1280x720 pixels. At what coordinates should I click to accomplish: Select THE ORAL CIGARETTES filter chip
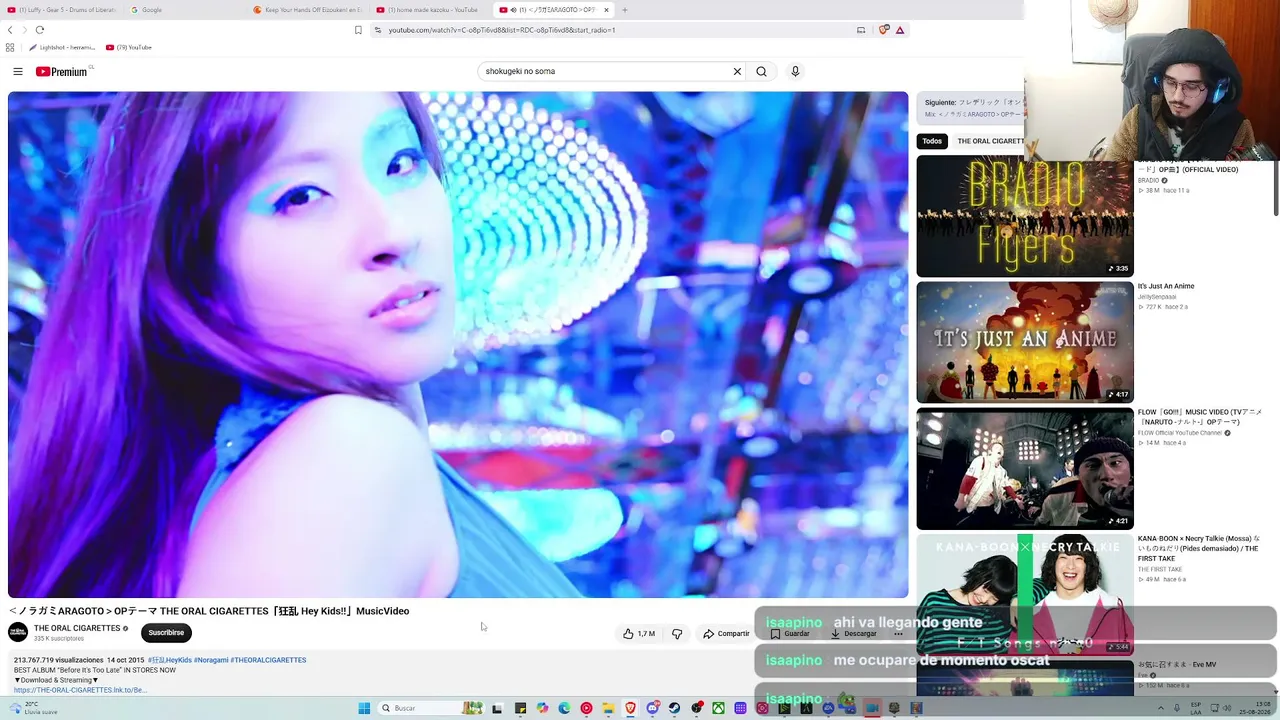pos(989,141)
